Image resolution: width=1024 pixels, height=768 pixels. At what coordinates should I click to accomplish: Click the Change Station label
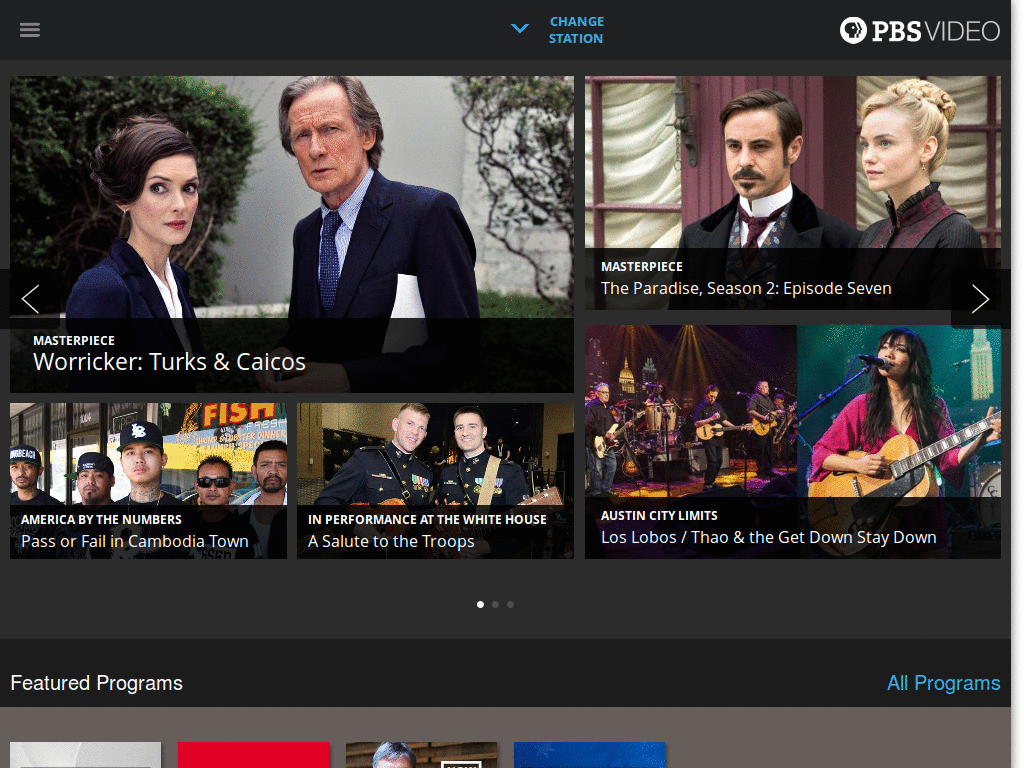pos(576,30)
